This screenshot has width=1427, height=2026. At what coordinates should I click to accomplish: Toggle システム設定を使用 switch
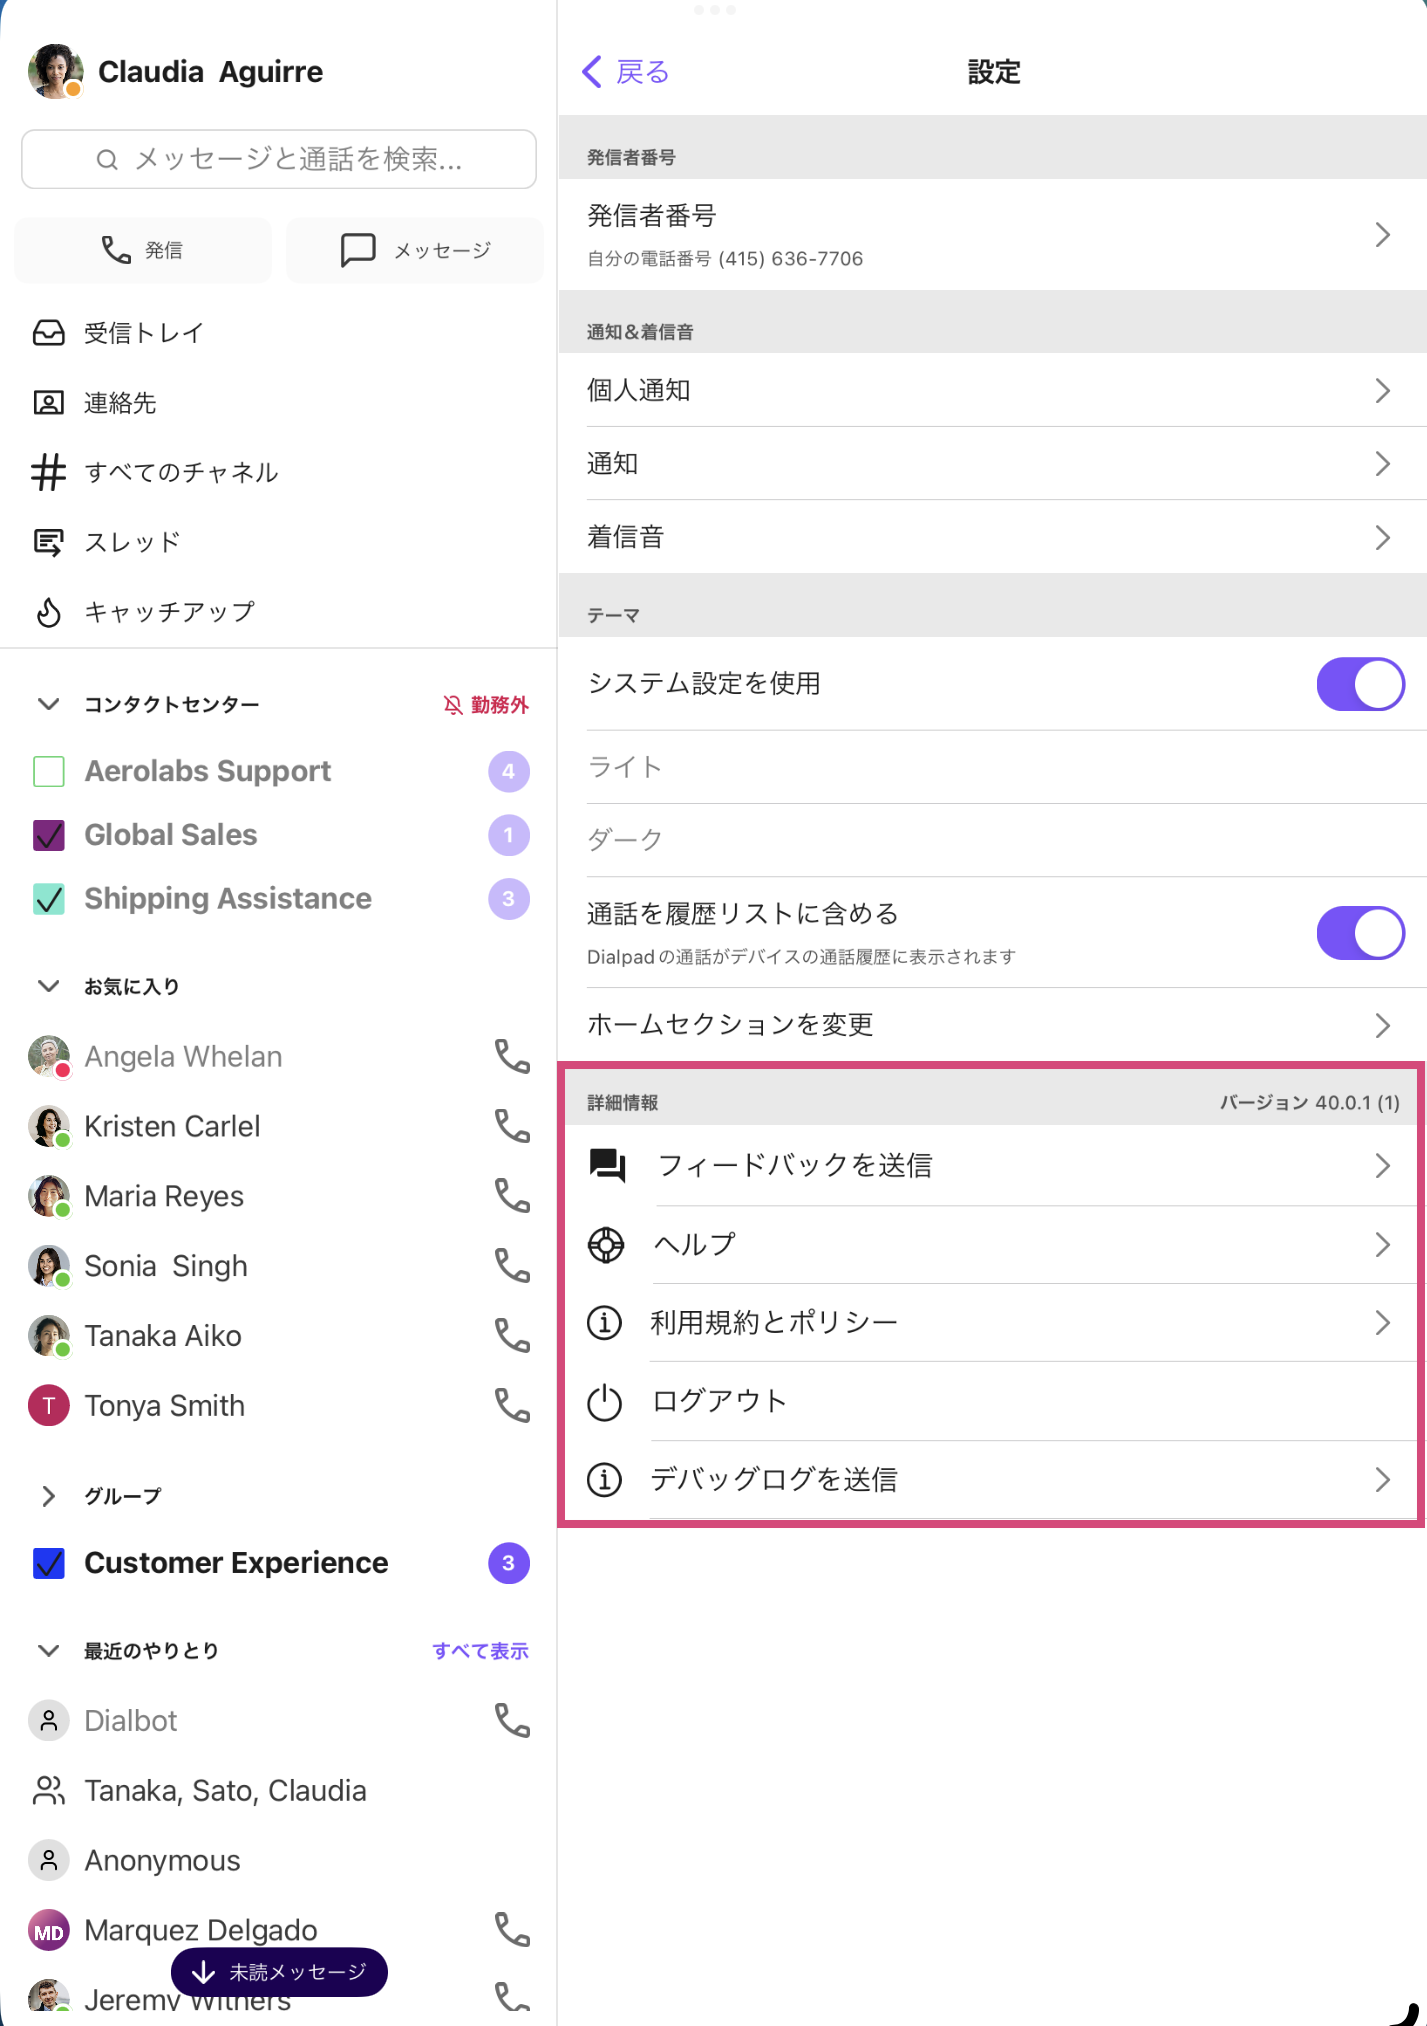1360,684
